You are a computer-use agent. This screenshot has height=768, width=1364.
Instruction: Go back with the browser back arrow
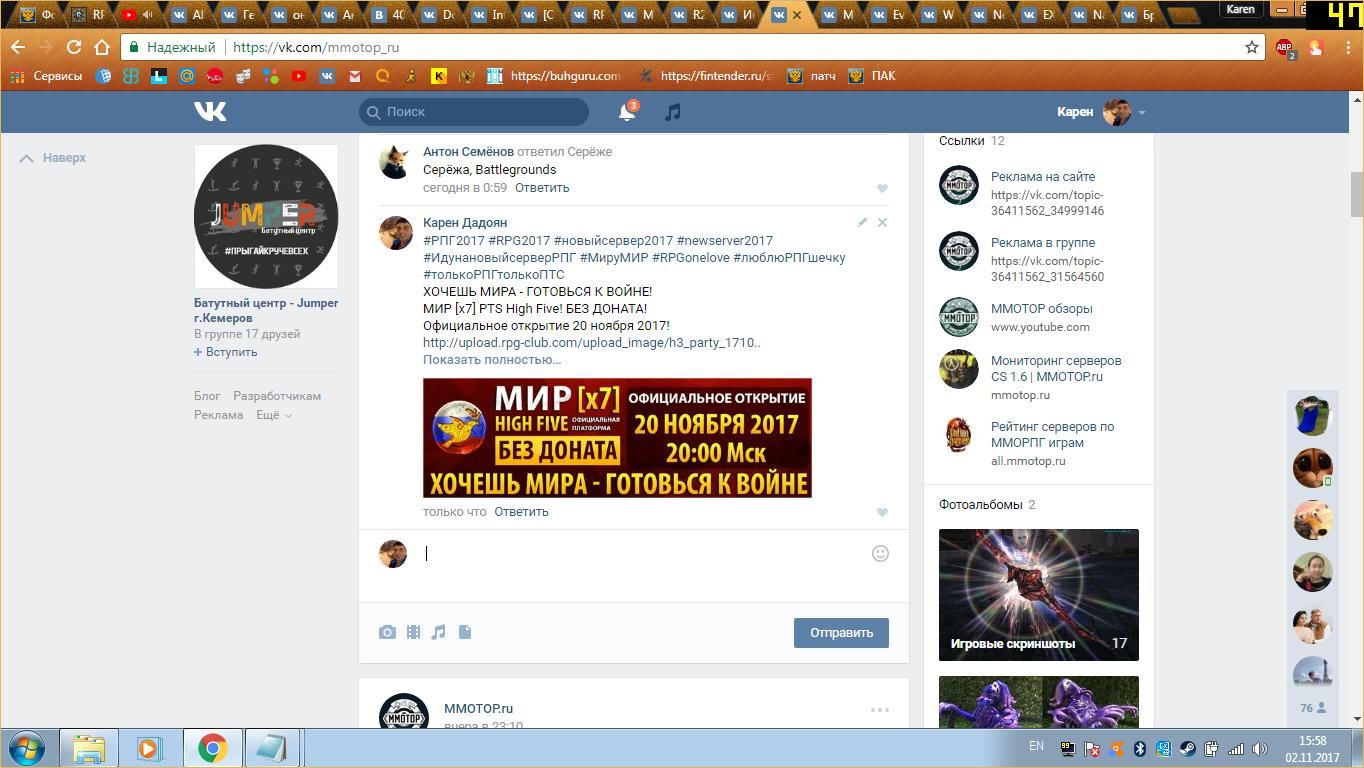coord(17,47)
